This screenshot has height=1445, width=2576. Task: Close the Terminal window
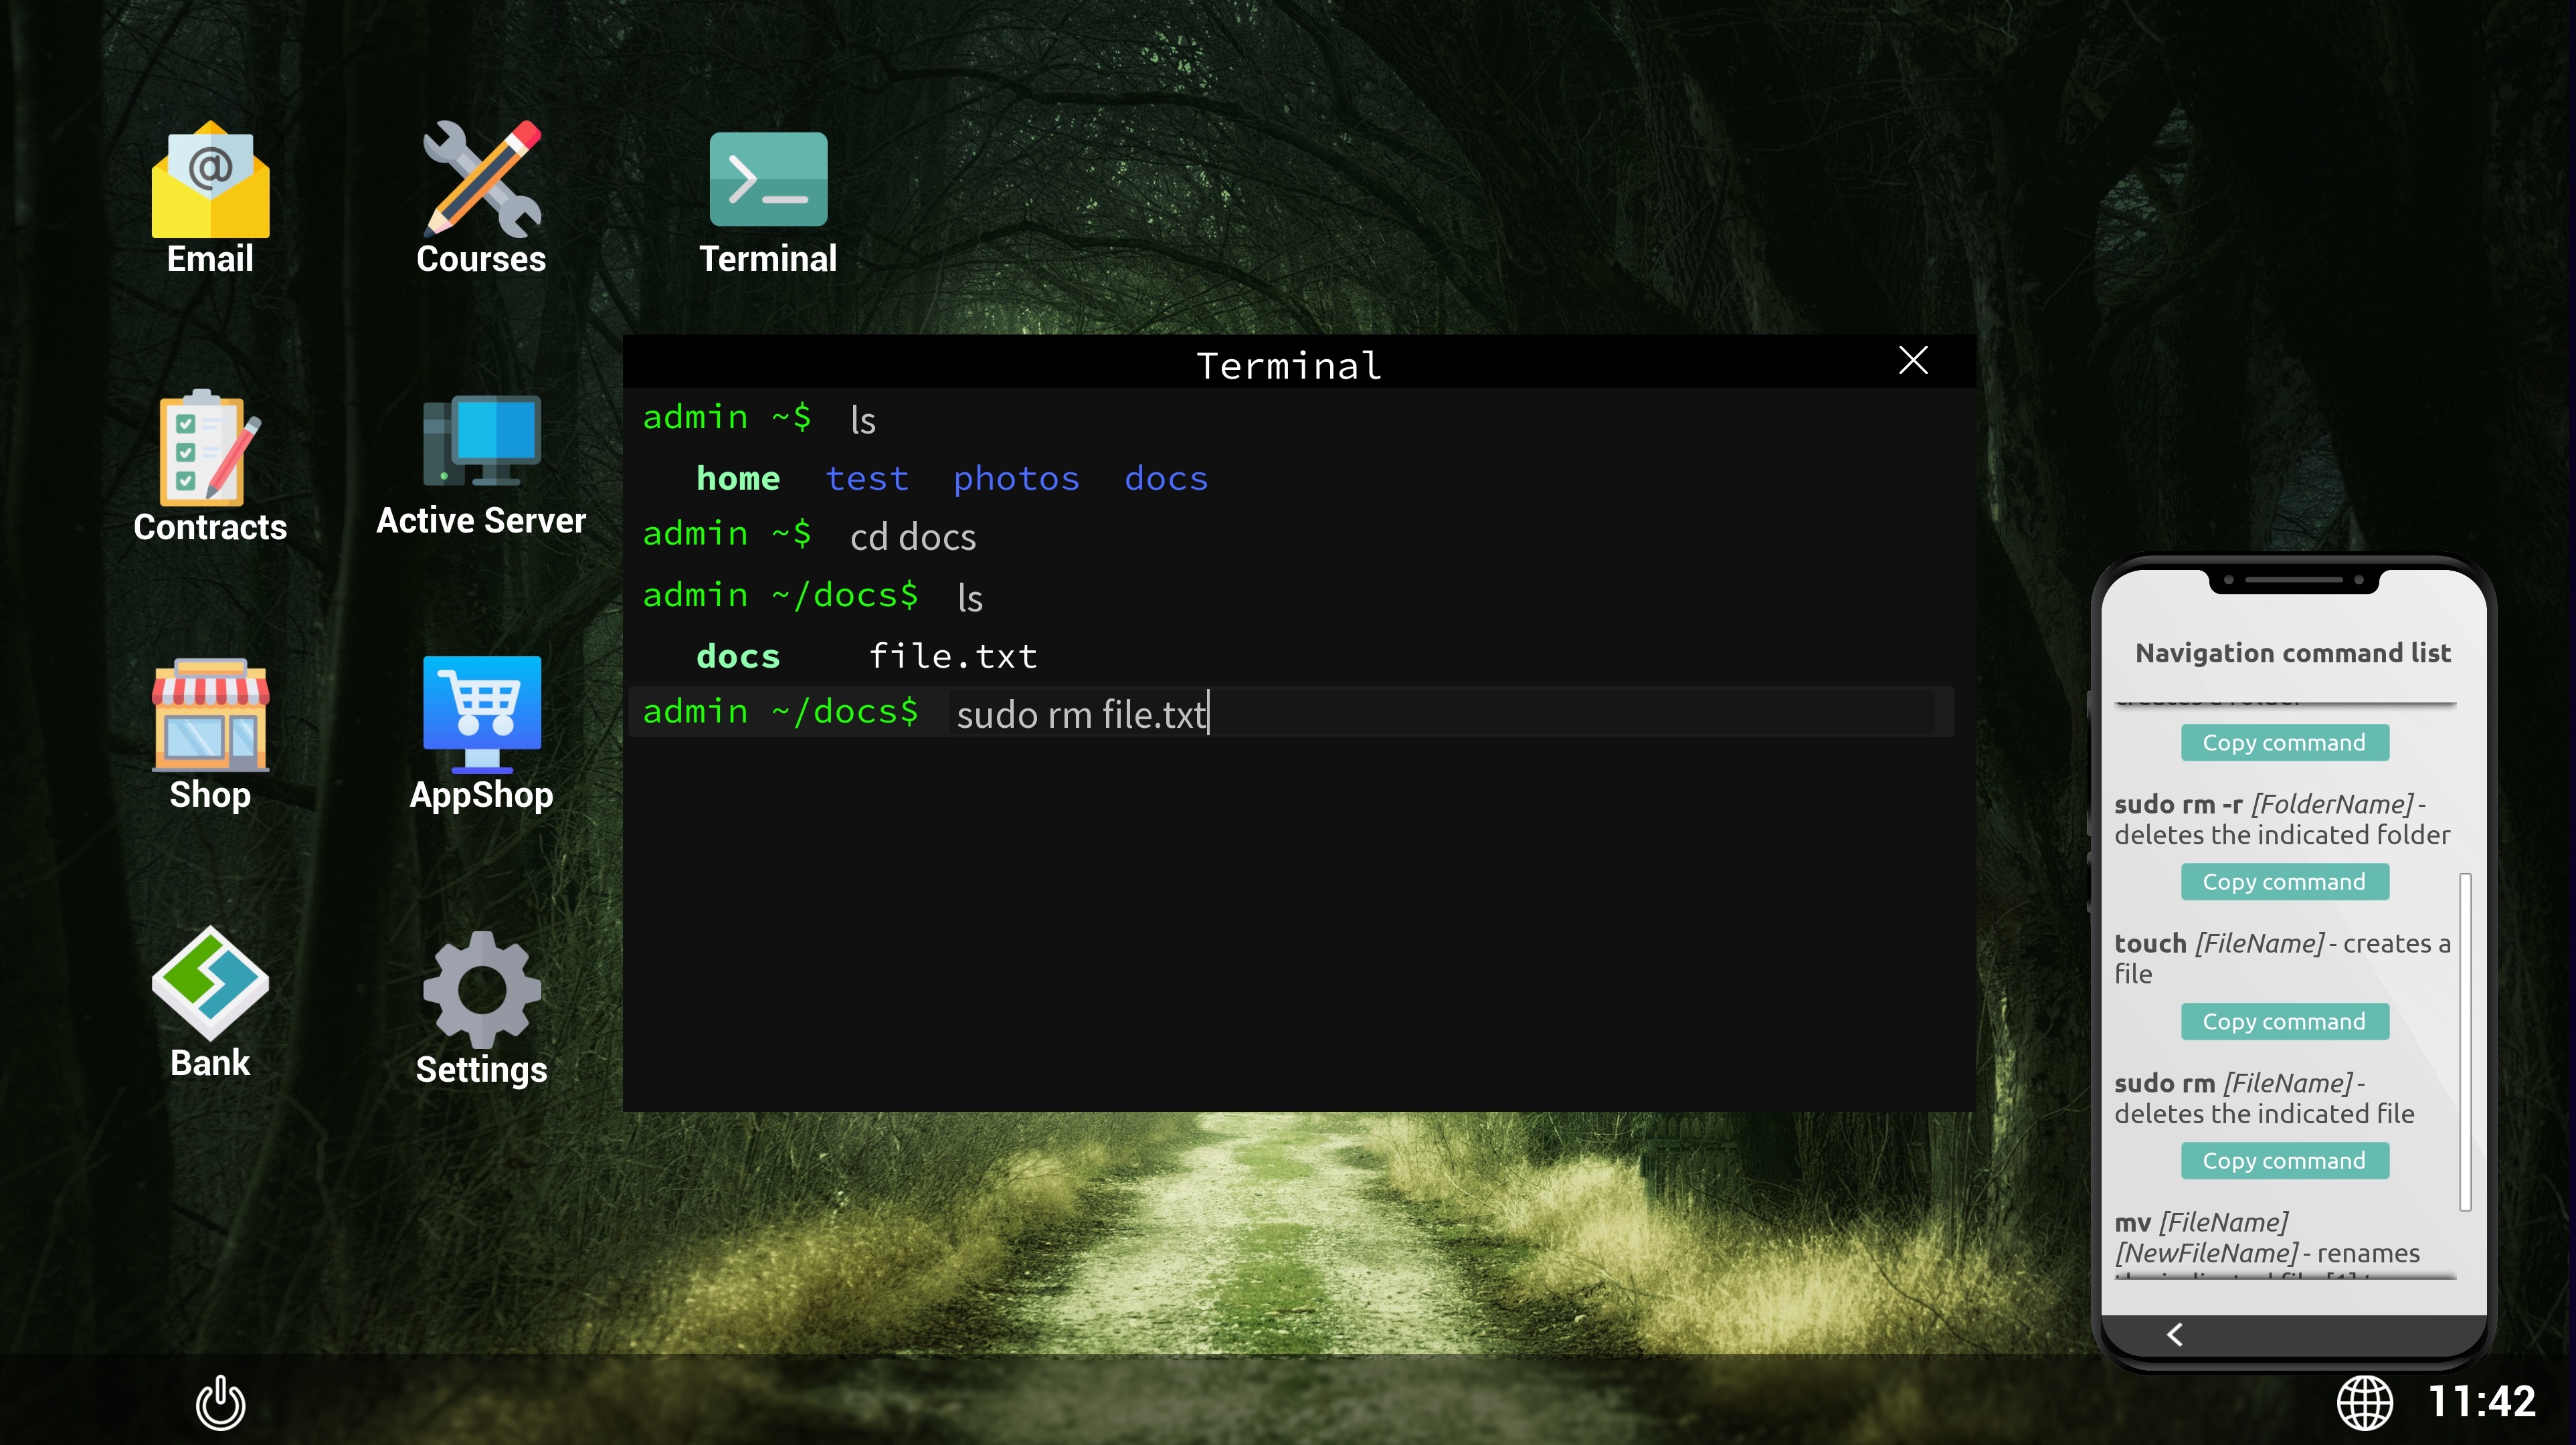click(x=1912, y=360)
